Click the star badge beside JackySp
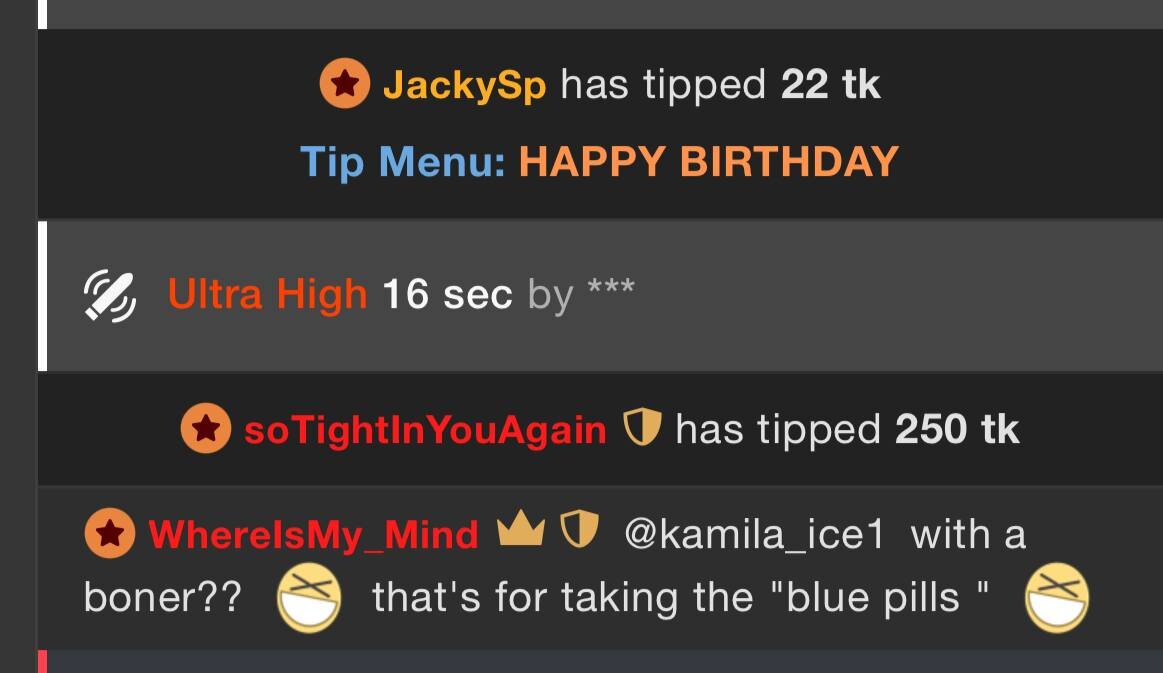 (345, 83)
